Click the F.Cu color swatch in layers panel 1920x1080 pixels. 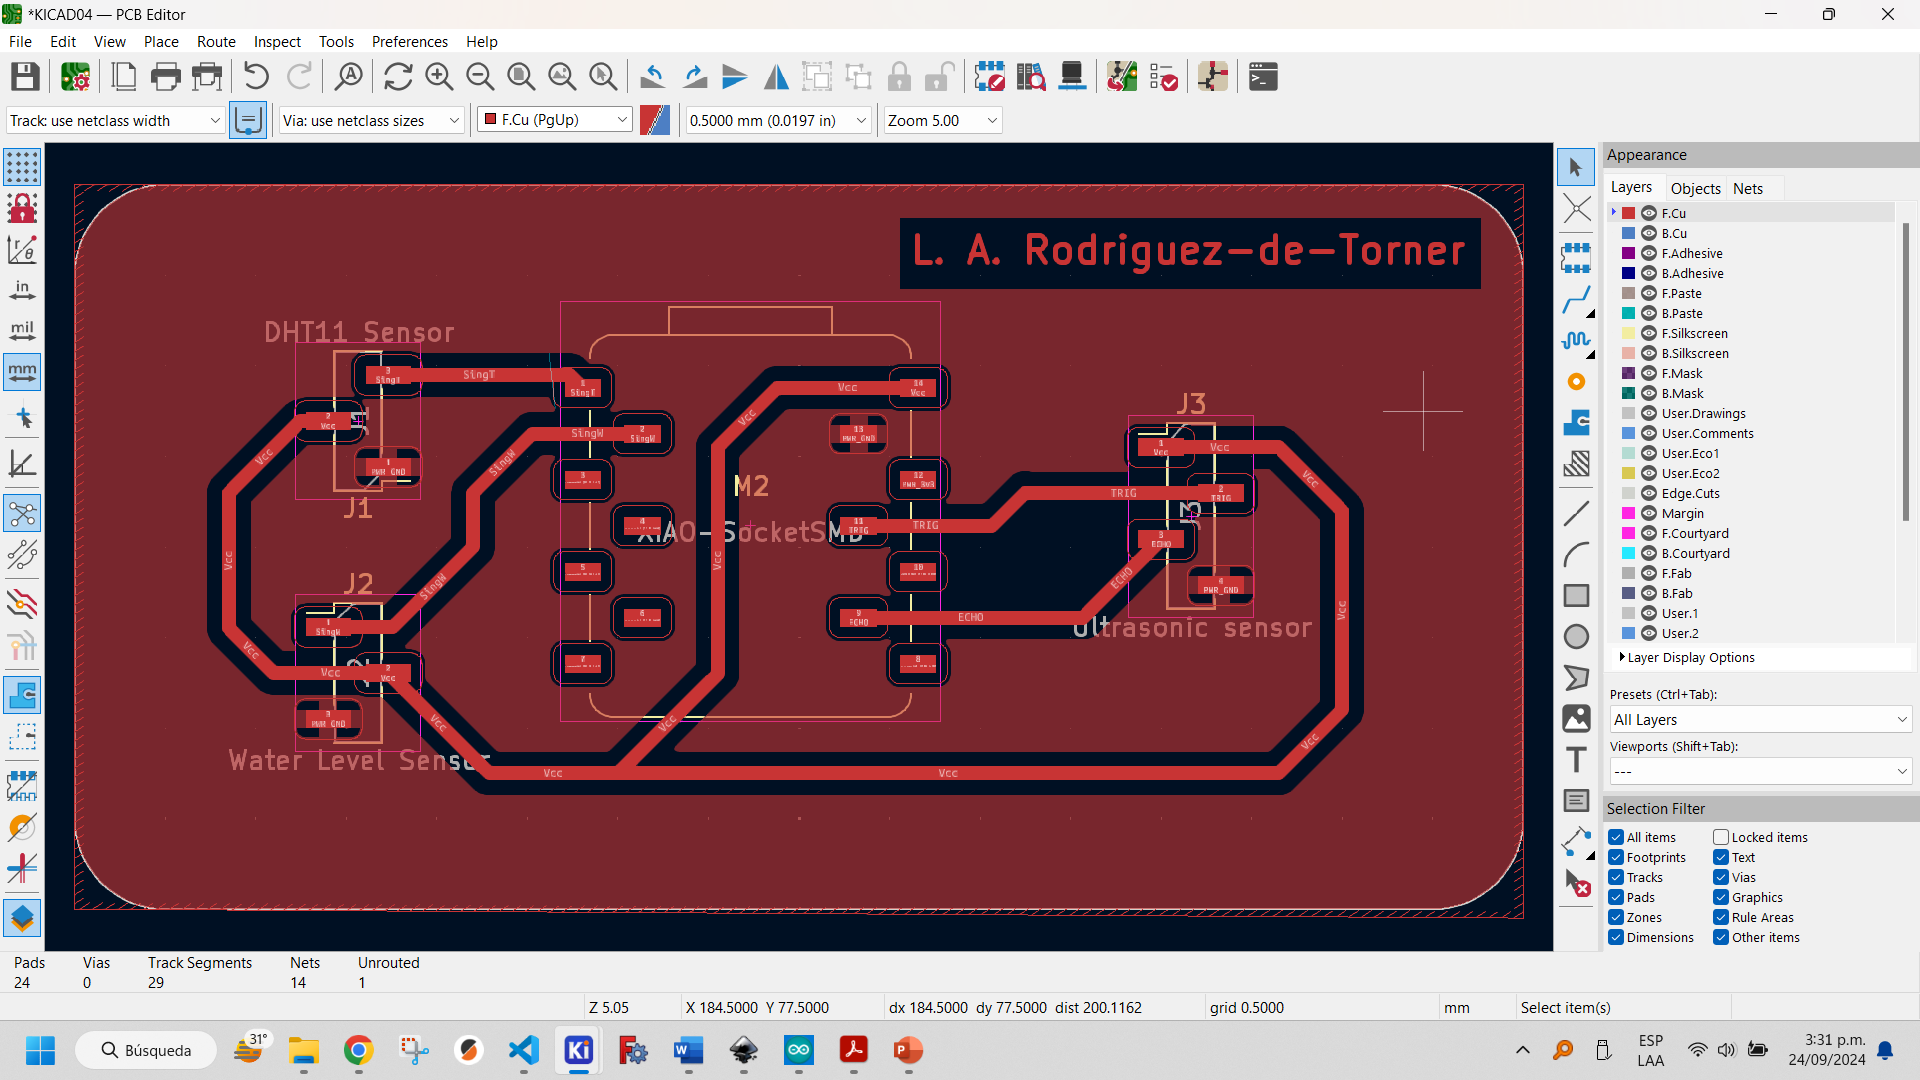click(x=1626, y=212)
